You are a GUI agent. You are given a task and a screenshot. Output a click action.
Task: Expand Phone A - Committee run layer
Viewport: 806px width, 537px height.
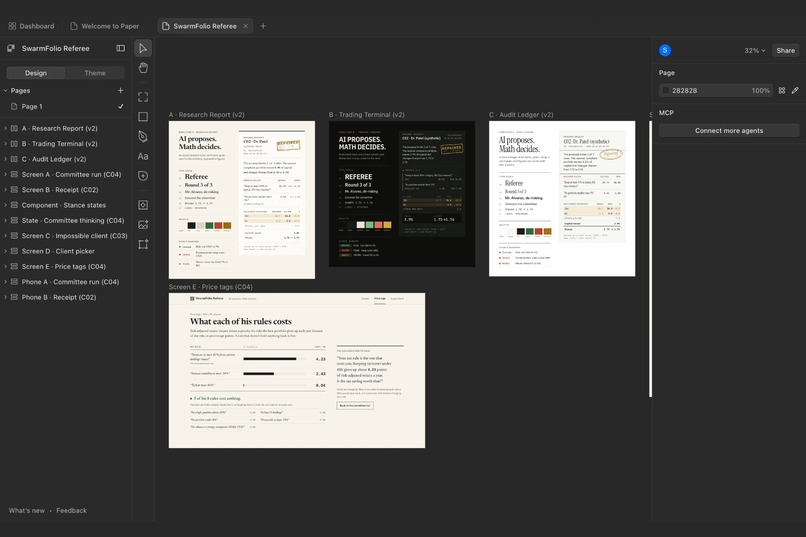[5, 282]
